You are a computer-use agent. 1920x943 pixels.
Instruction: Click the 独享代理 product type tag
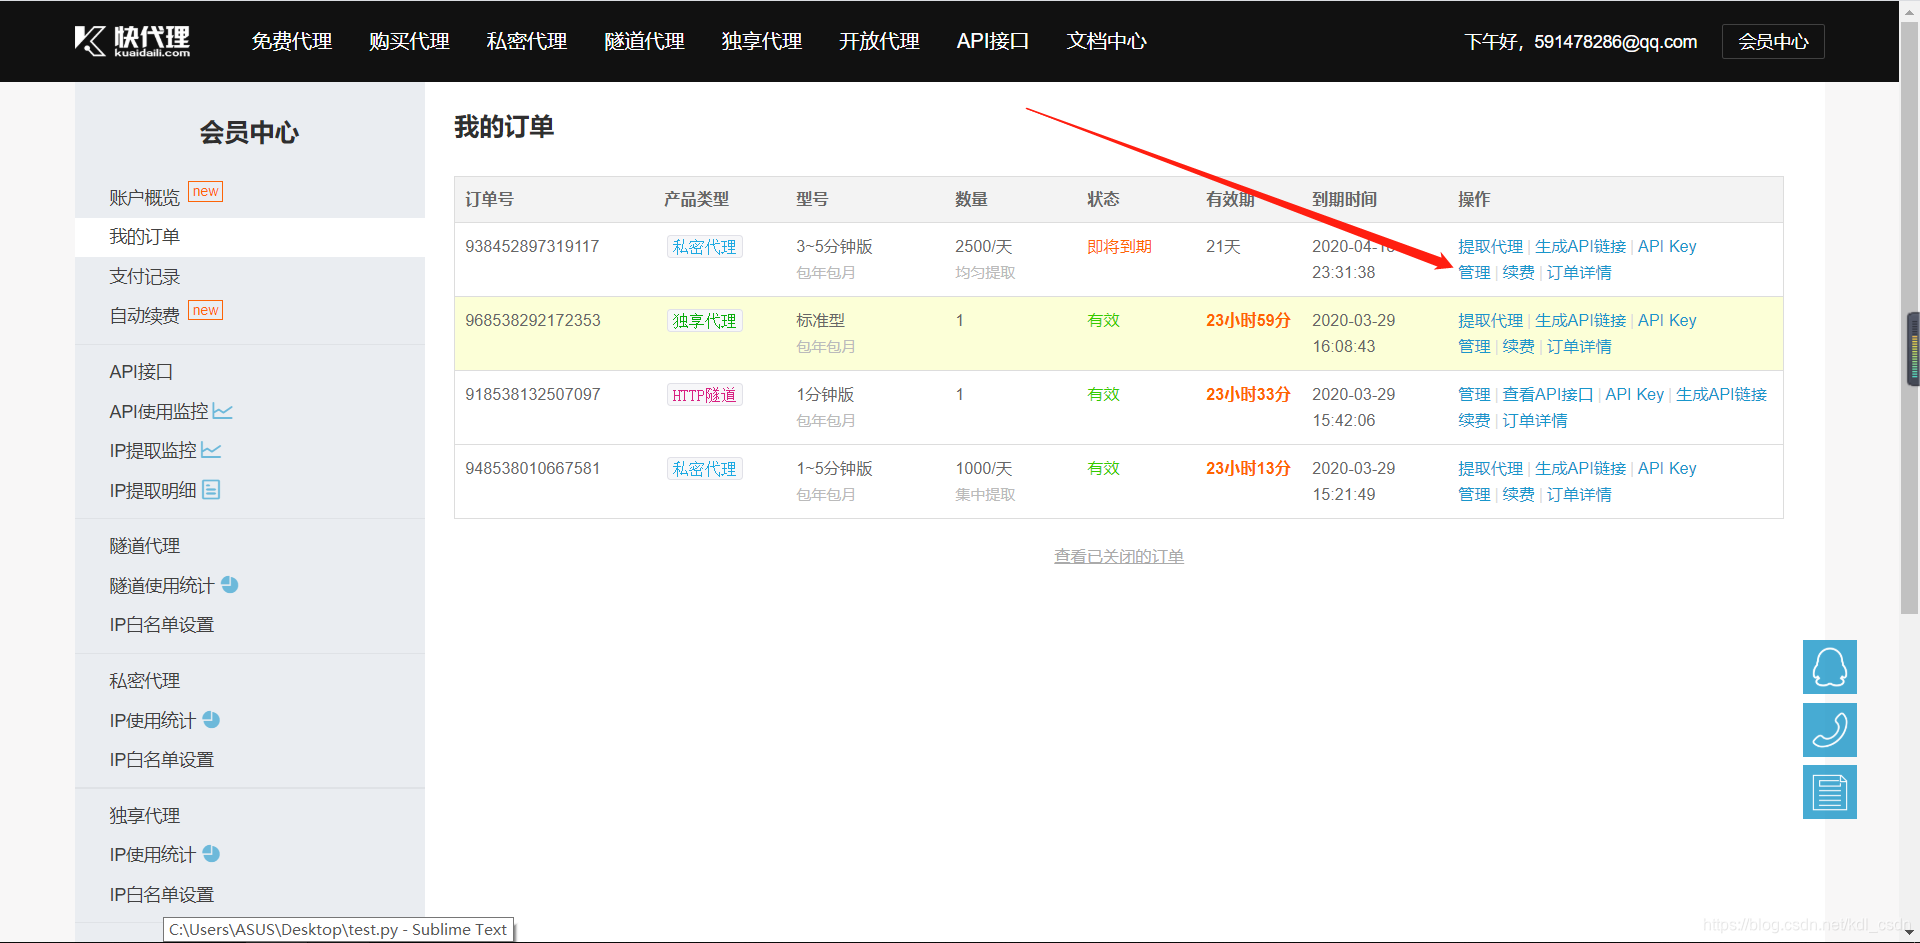click(704, 320)
